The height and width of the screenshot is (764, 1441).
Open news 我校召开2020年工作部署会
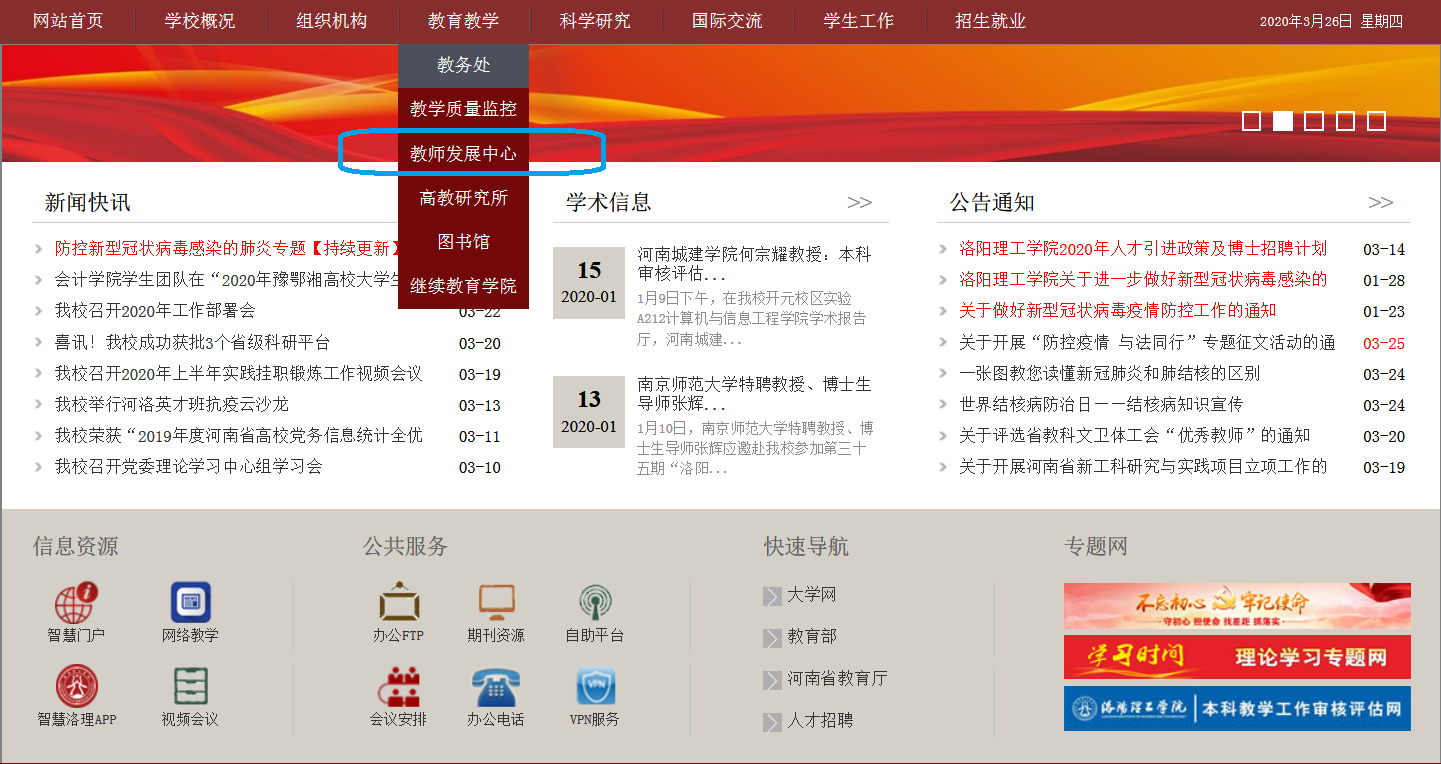click(x=155, y=311)
